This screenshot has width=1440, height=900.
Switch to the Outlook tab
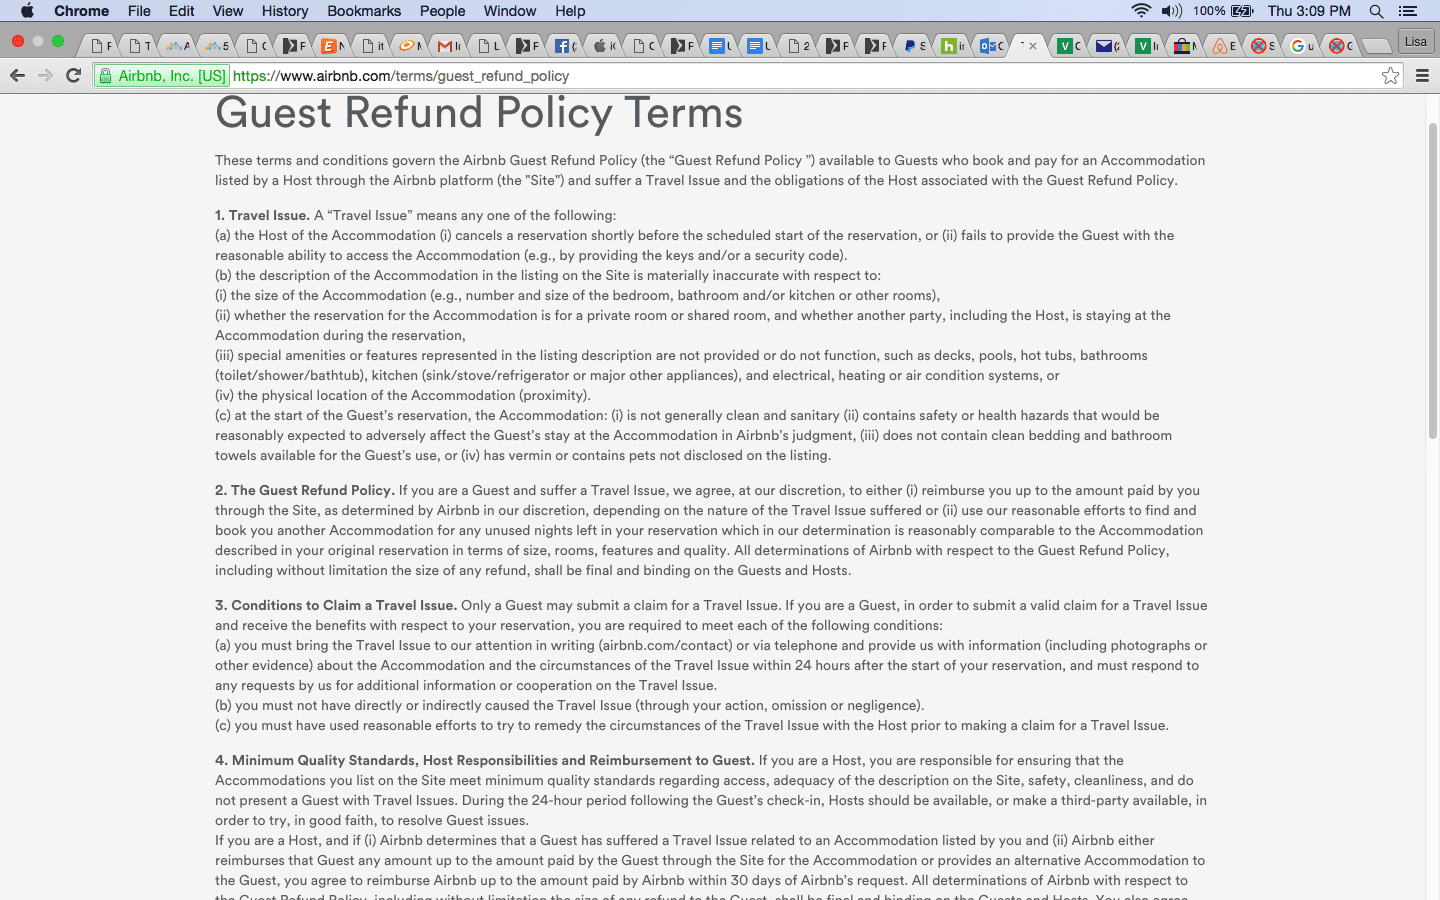coord(991,46)
